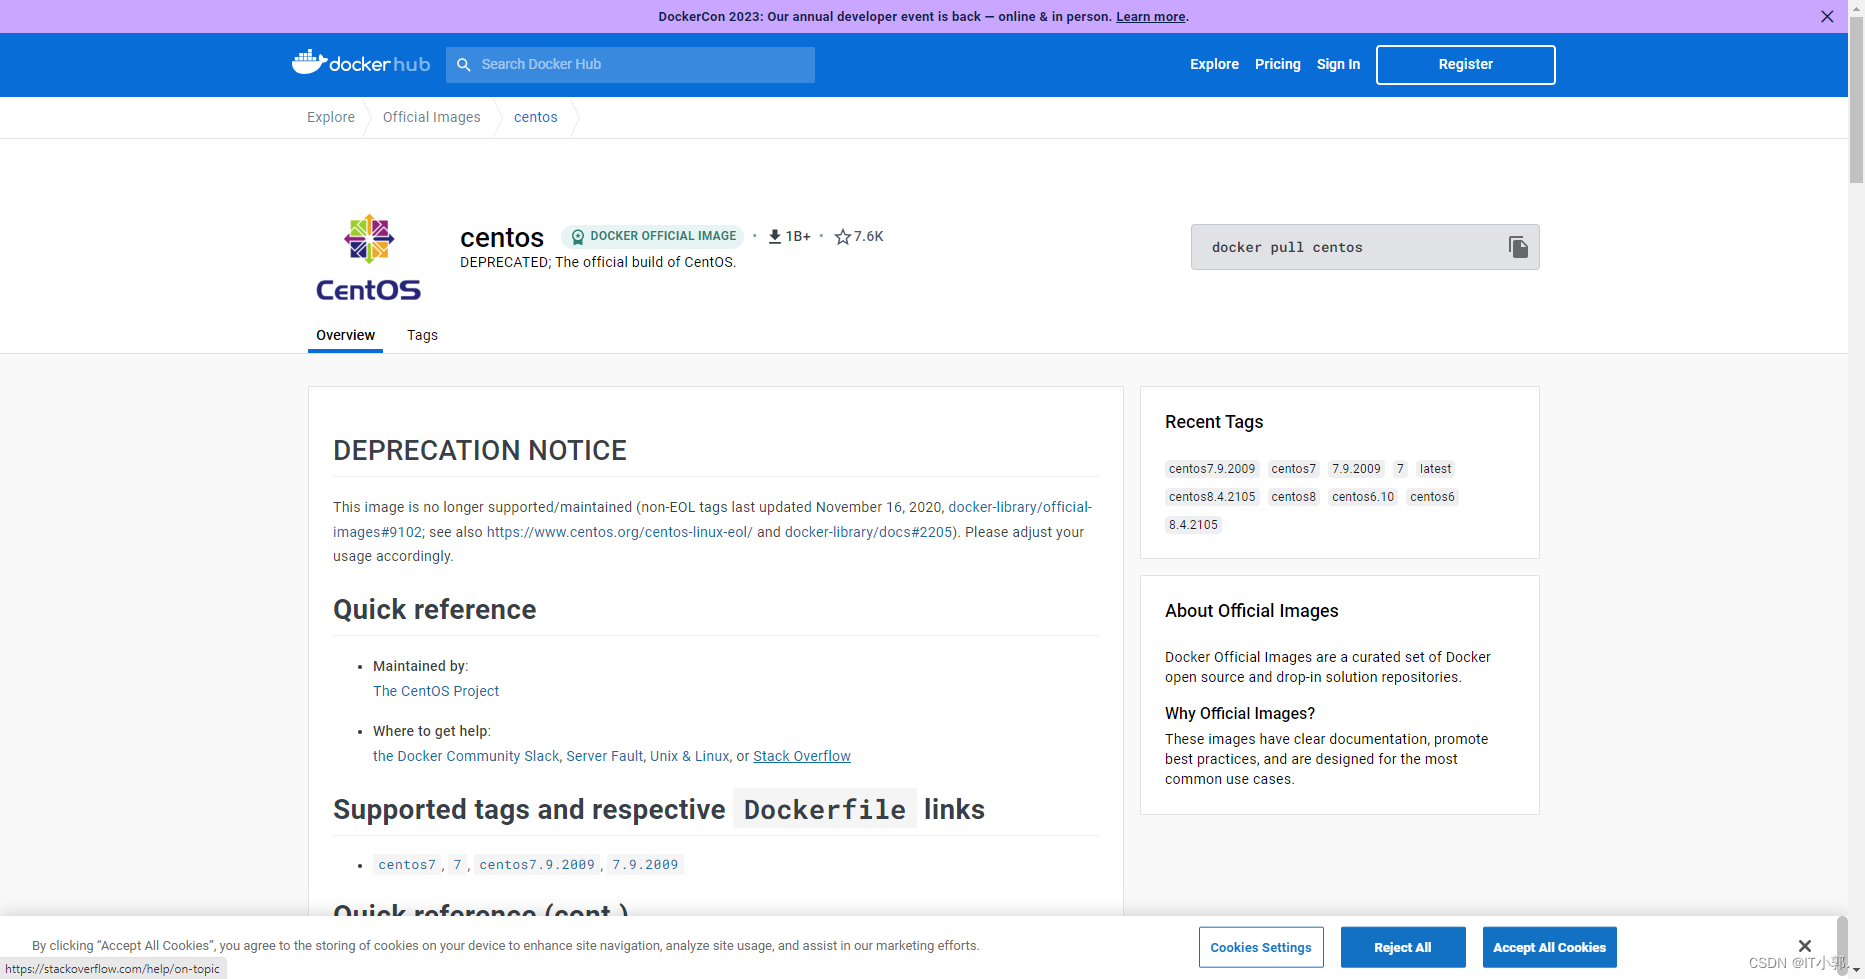Select the 7 recent tag chip

(1400, 469)
